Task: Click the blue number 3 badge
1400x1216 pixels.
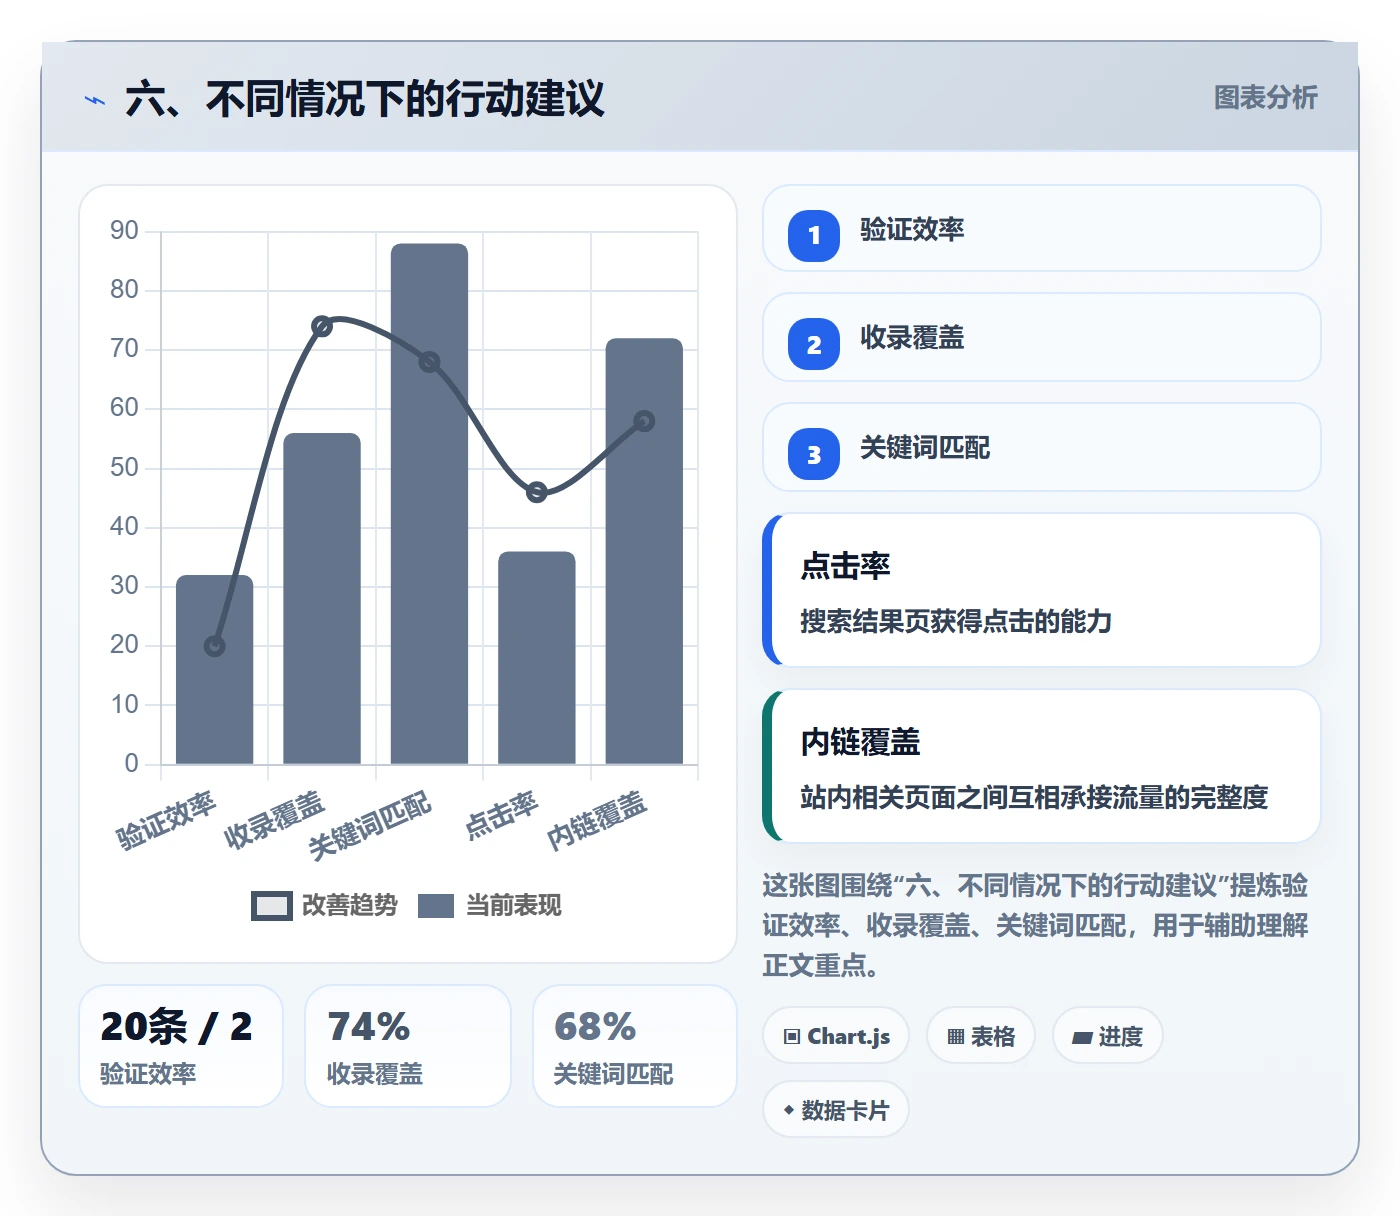Action: coord(814,454)
